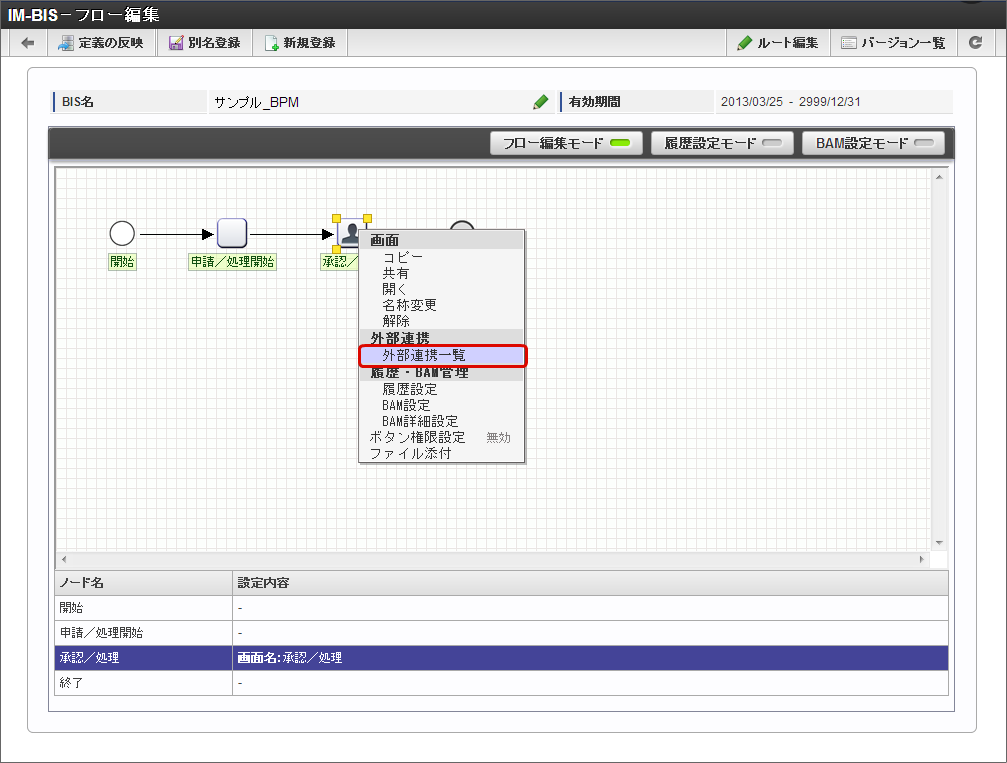The height and width of the screenshot is (763, 1007).
Task: Select the 終了 row in node table
Action: pyautogui.click(x=502, y=683)
